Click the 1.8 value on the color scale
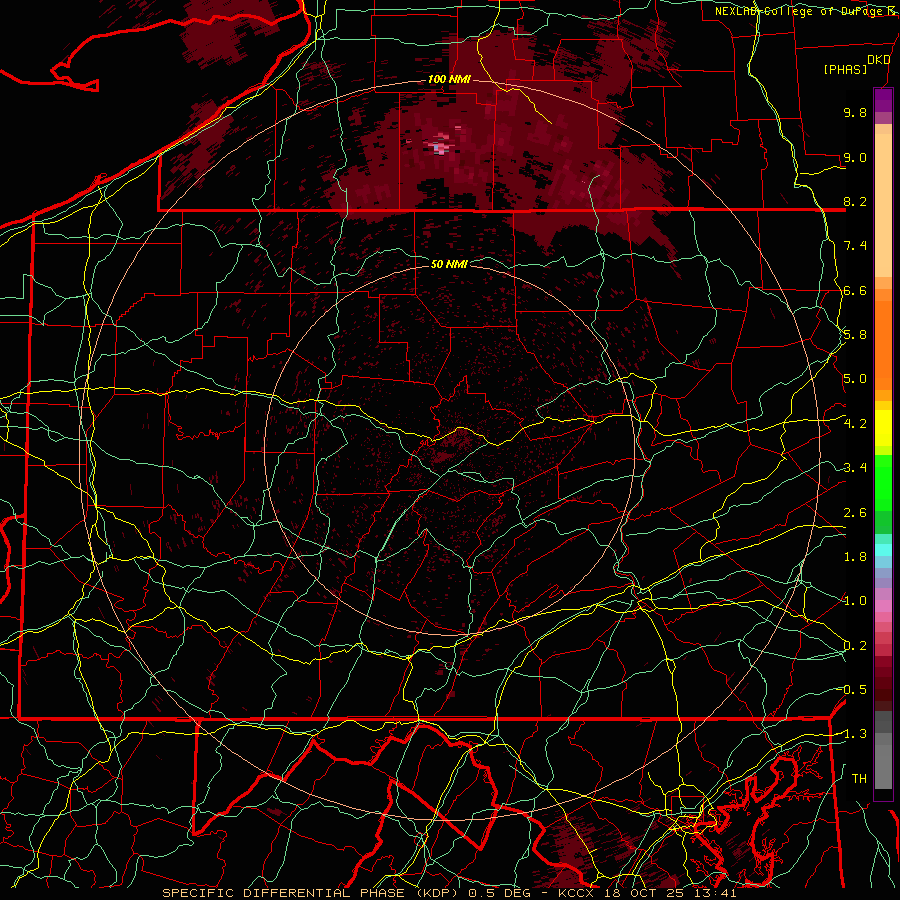The height and width of the screenshot is (900, 900). pos(855,557)
